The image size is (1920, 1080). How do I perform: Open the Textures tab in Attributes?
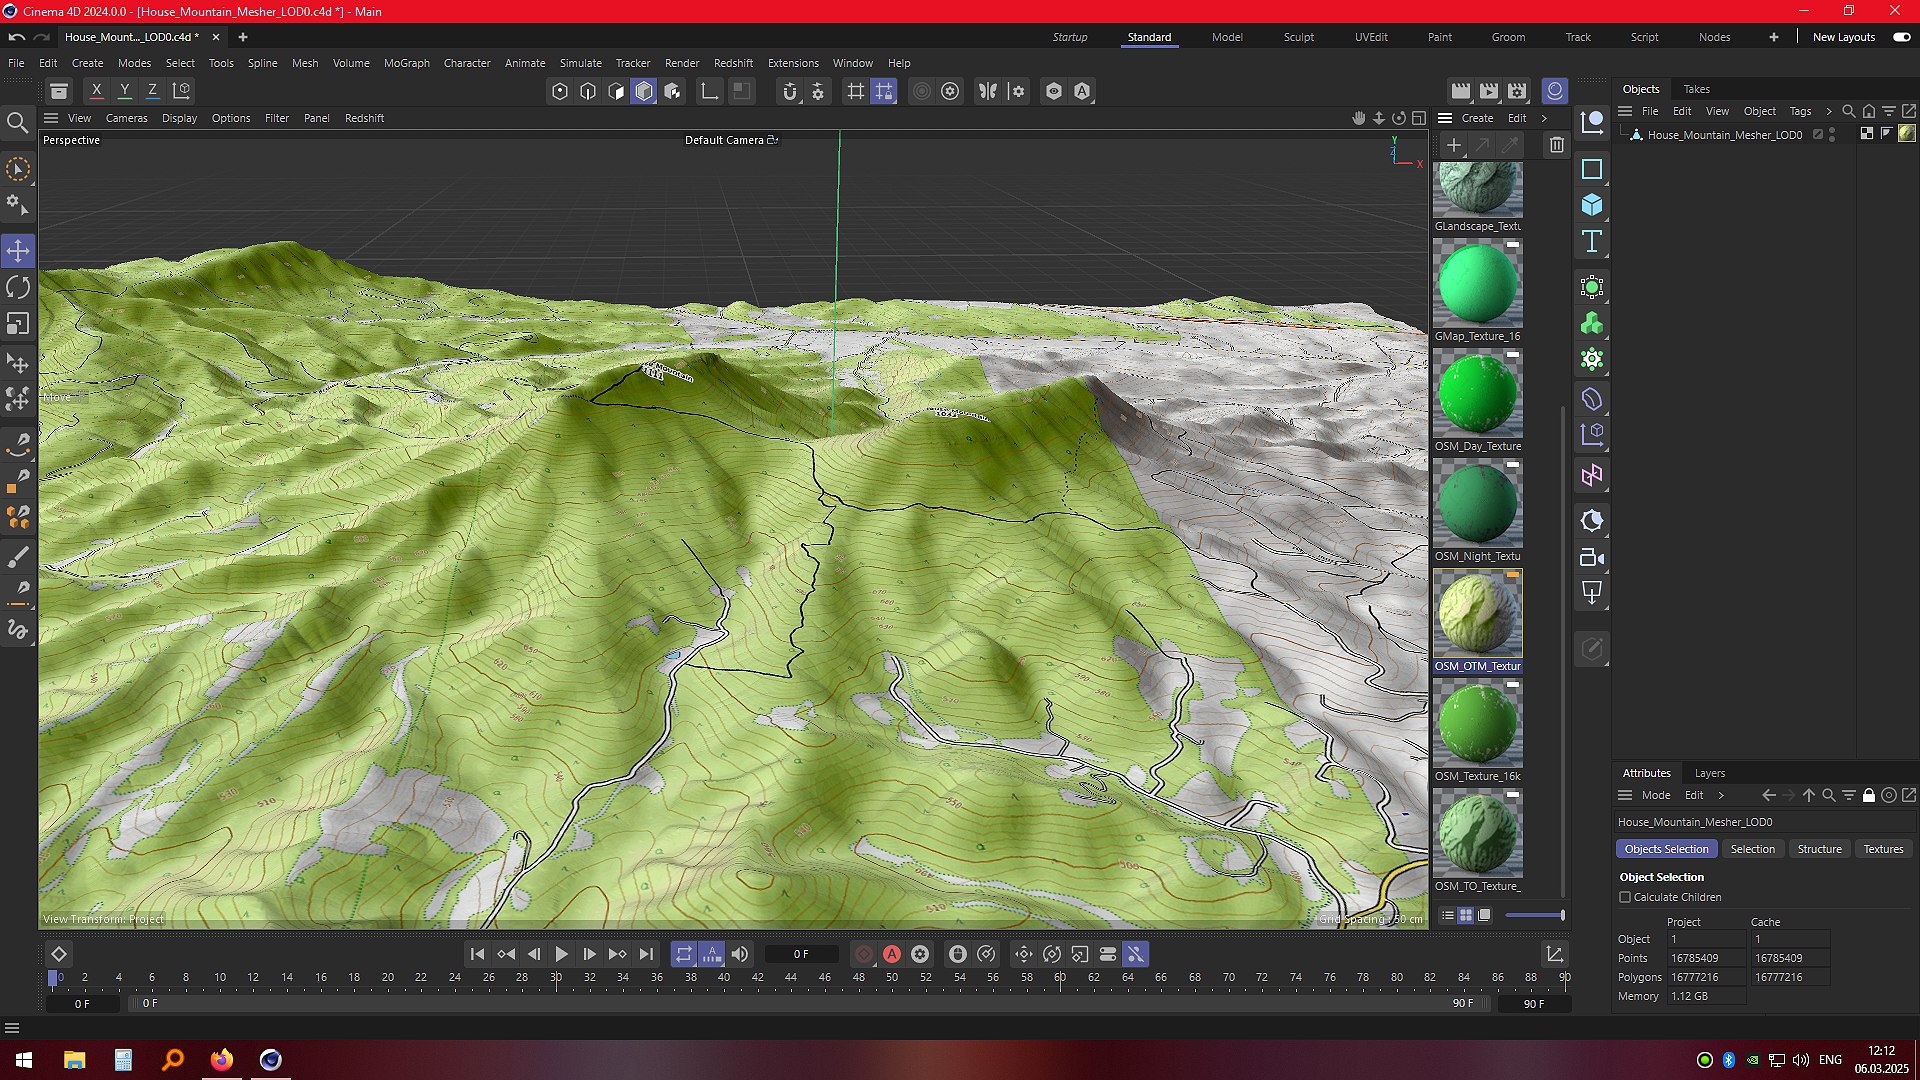coord(1883,849)
